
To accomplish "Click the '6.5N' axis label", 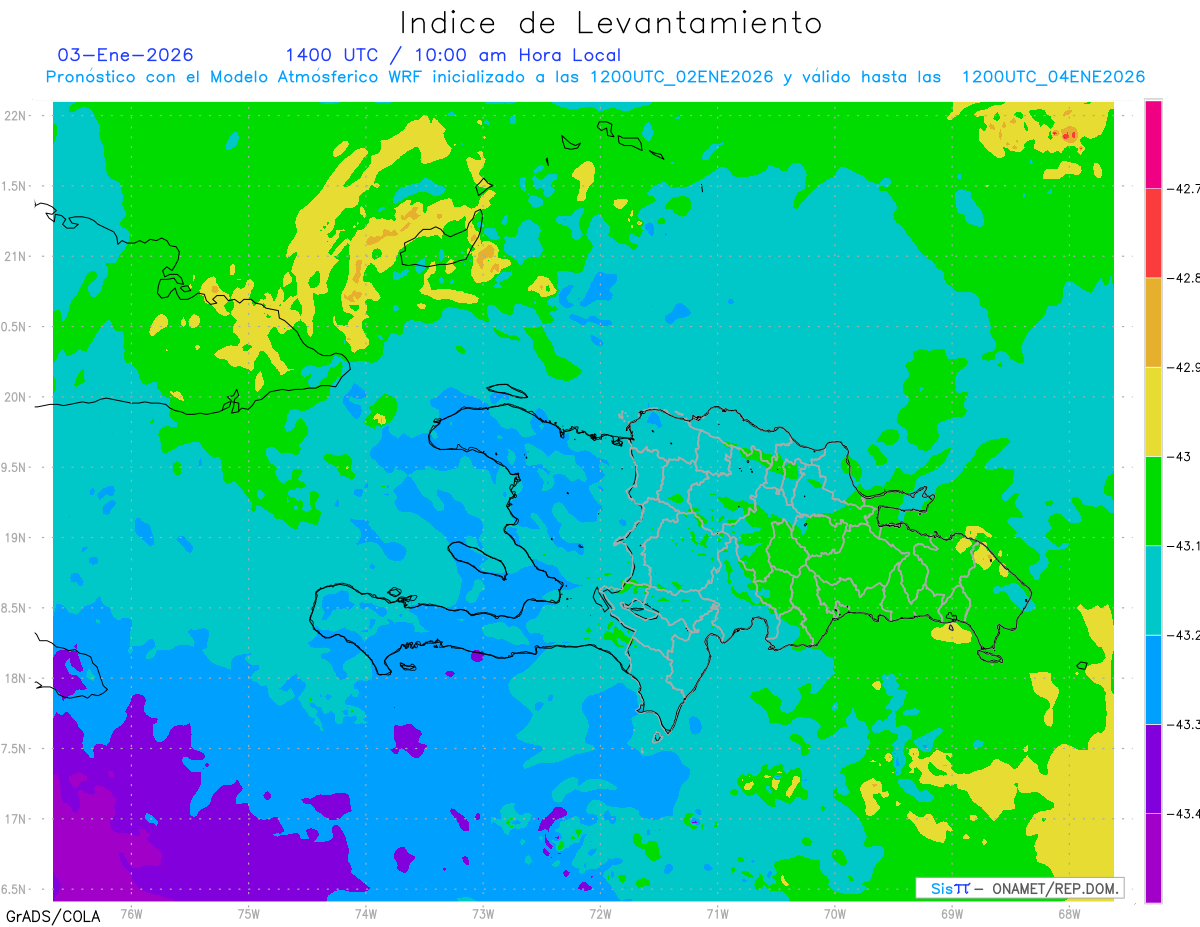I will (15, 889).
